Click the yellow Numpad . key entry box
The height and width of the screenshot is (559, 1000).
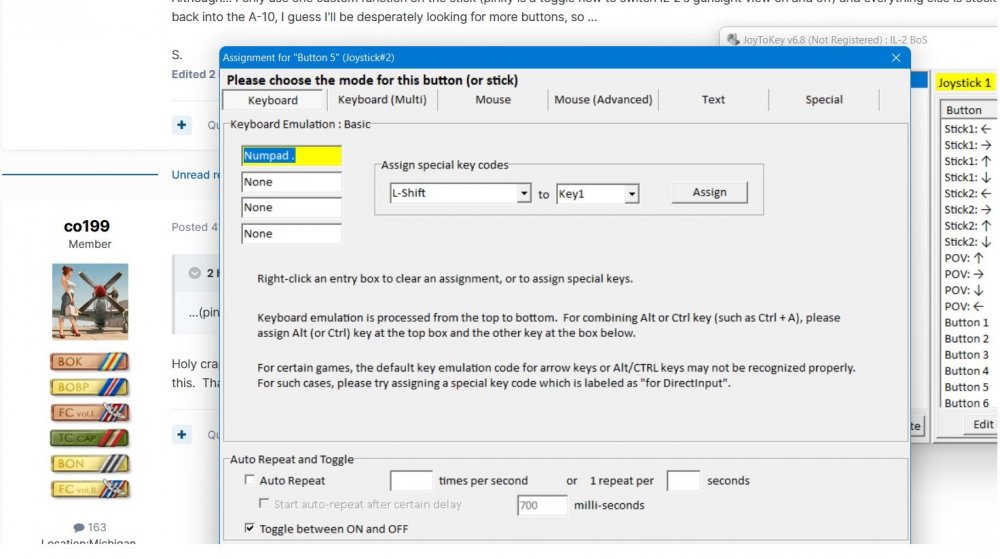[291, 156]
